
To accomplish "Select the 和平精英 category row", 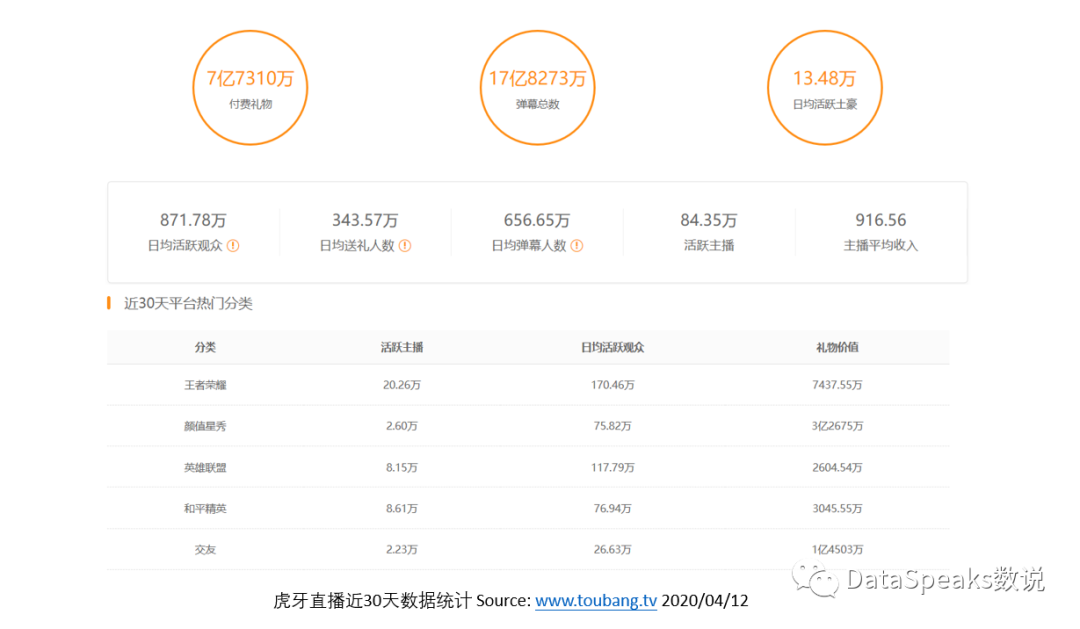I will point(528,508).
